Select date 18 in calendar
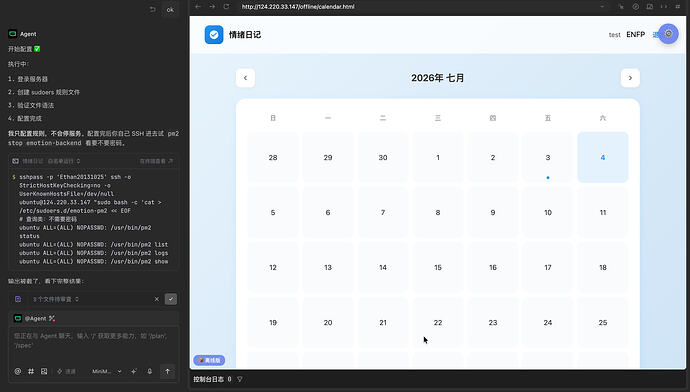Viewport: 690px width, 392px height. (x=602, y=267)
